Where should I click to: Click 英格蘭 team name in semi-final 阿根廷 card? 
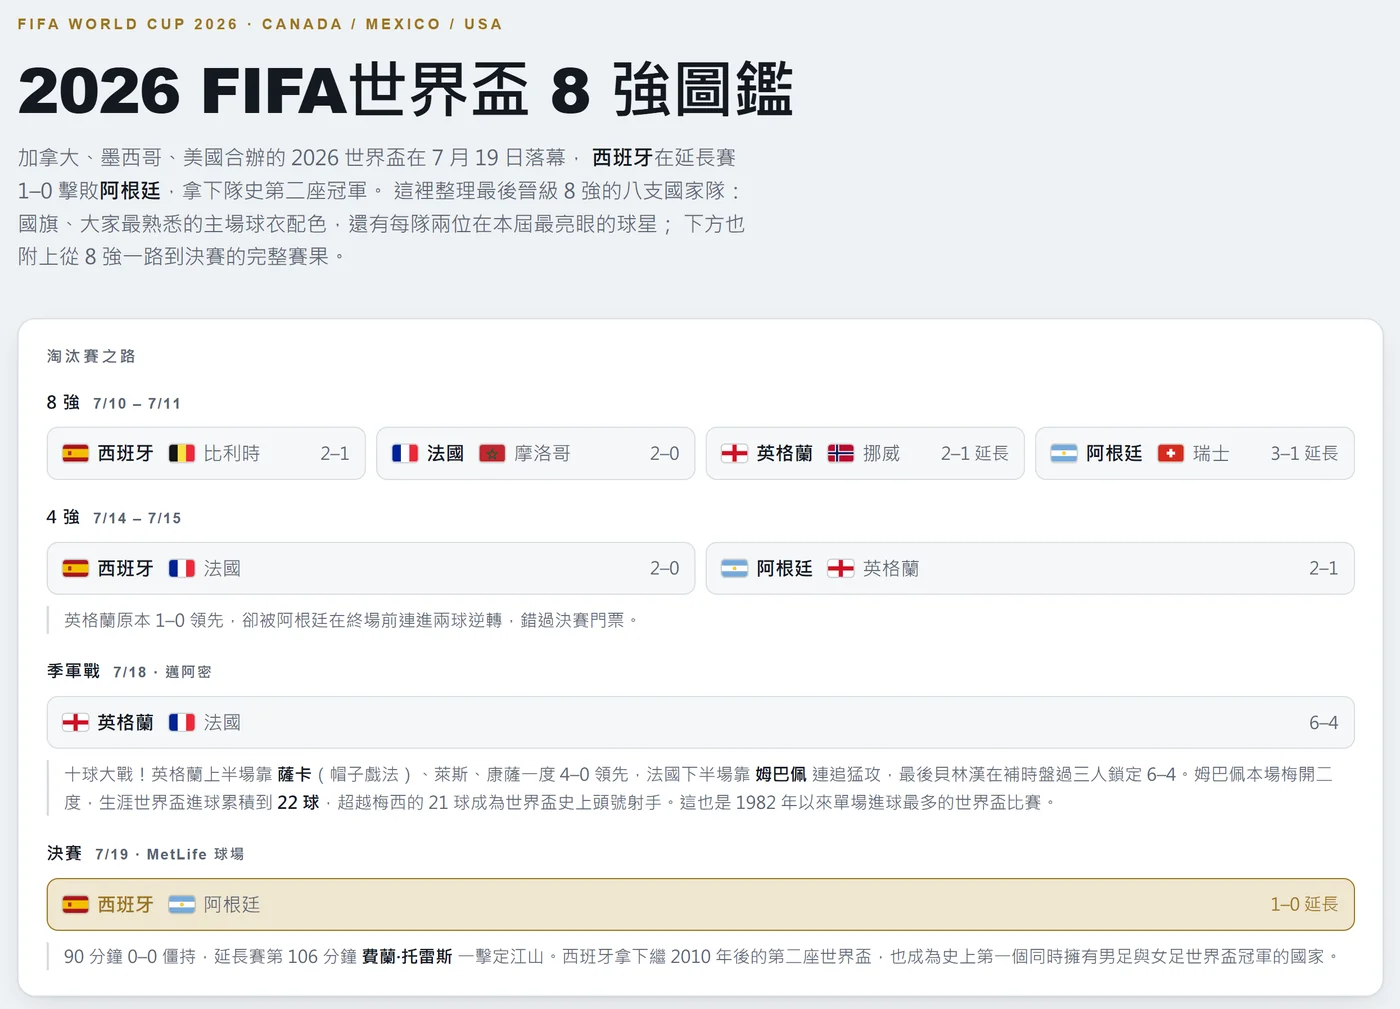(x=891, y=568)
